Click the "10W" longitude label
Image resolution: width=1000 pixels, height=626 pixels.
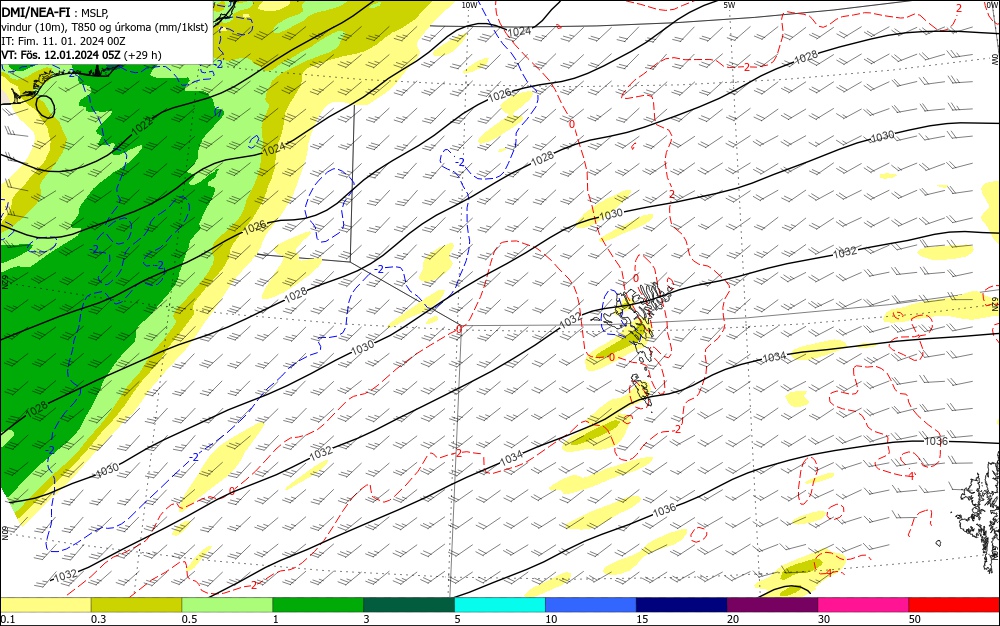[469, 5]
